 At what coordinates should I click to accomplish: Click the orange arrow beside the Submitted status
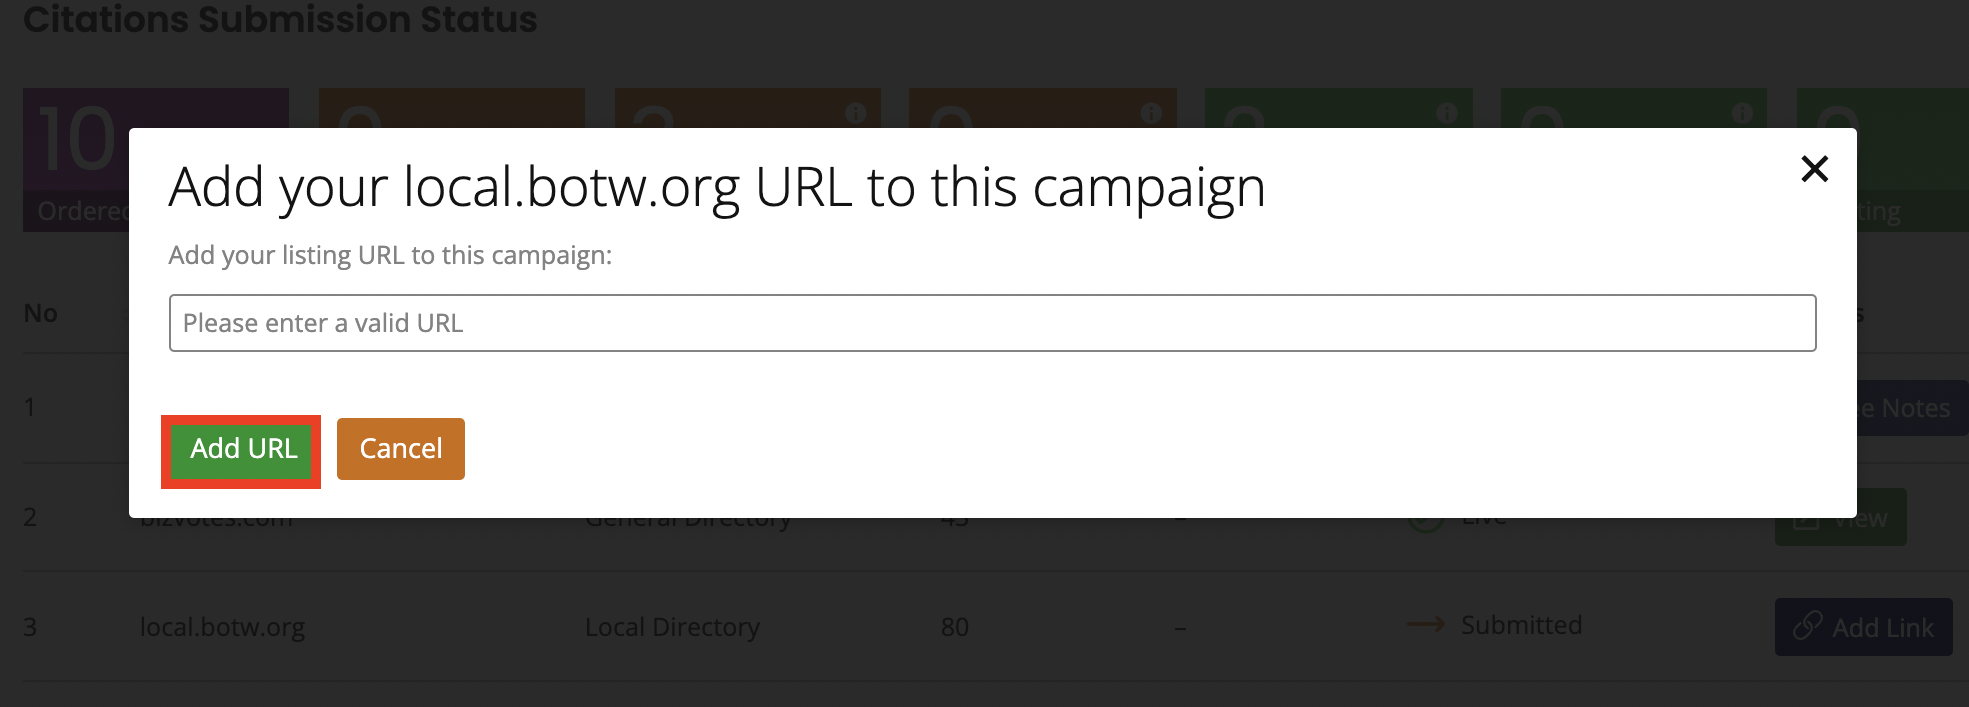click(1424, 624)
